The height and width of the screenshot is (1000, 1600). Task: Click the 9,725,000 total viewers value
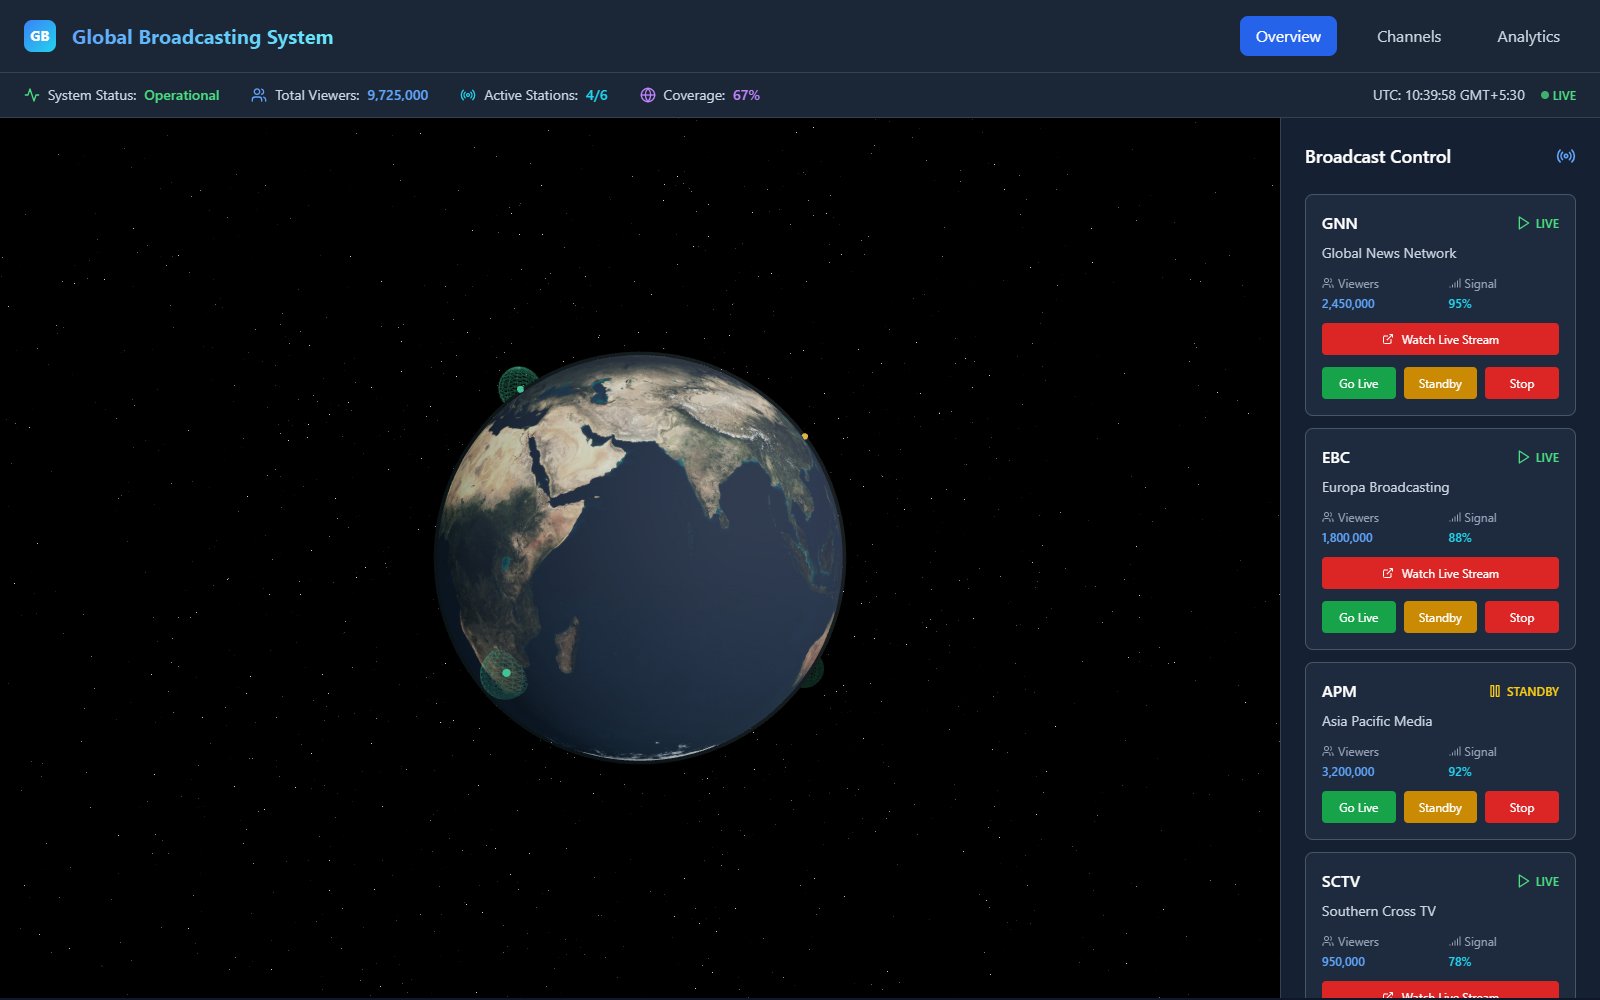point(397,95)
